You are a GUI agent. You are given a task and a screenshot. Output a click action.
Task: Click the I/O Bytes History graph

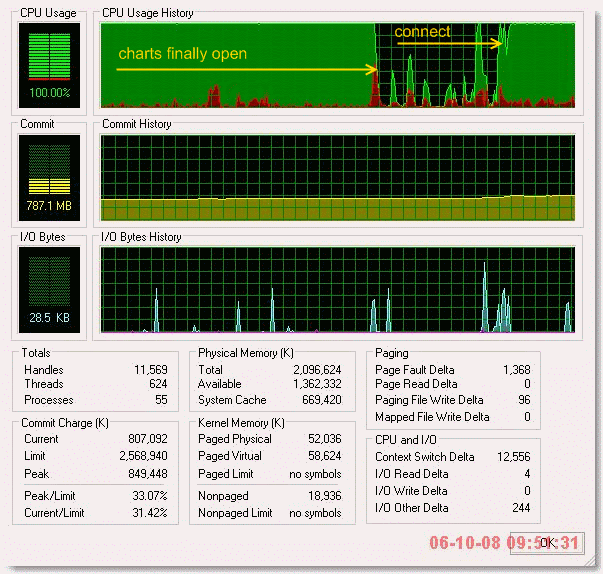[x=338, y=289]
